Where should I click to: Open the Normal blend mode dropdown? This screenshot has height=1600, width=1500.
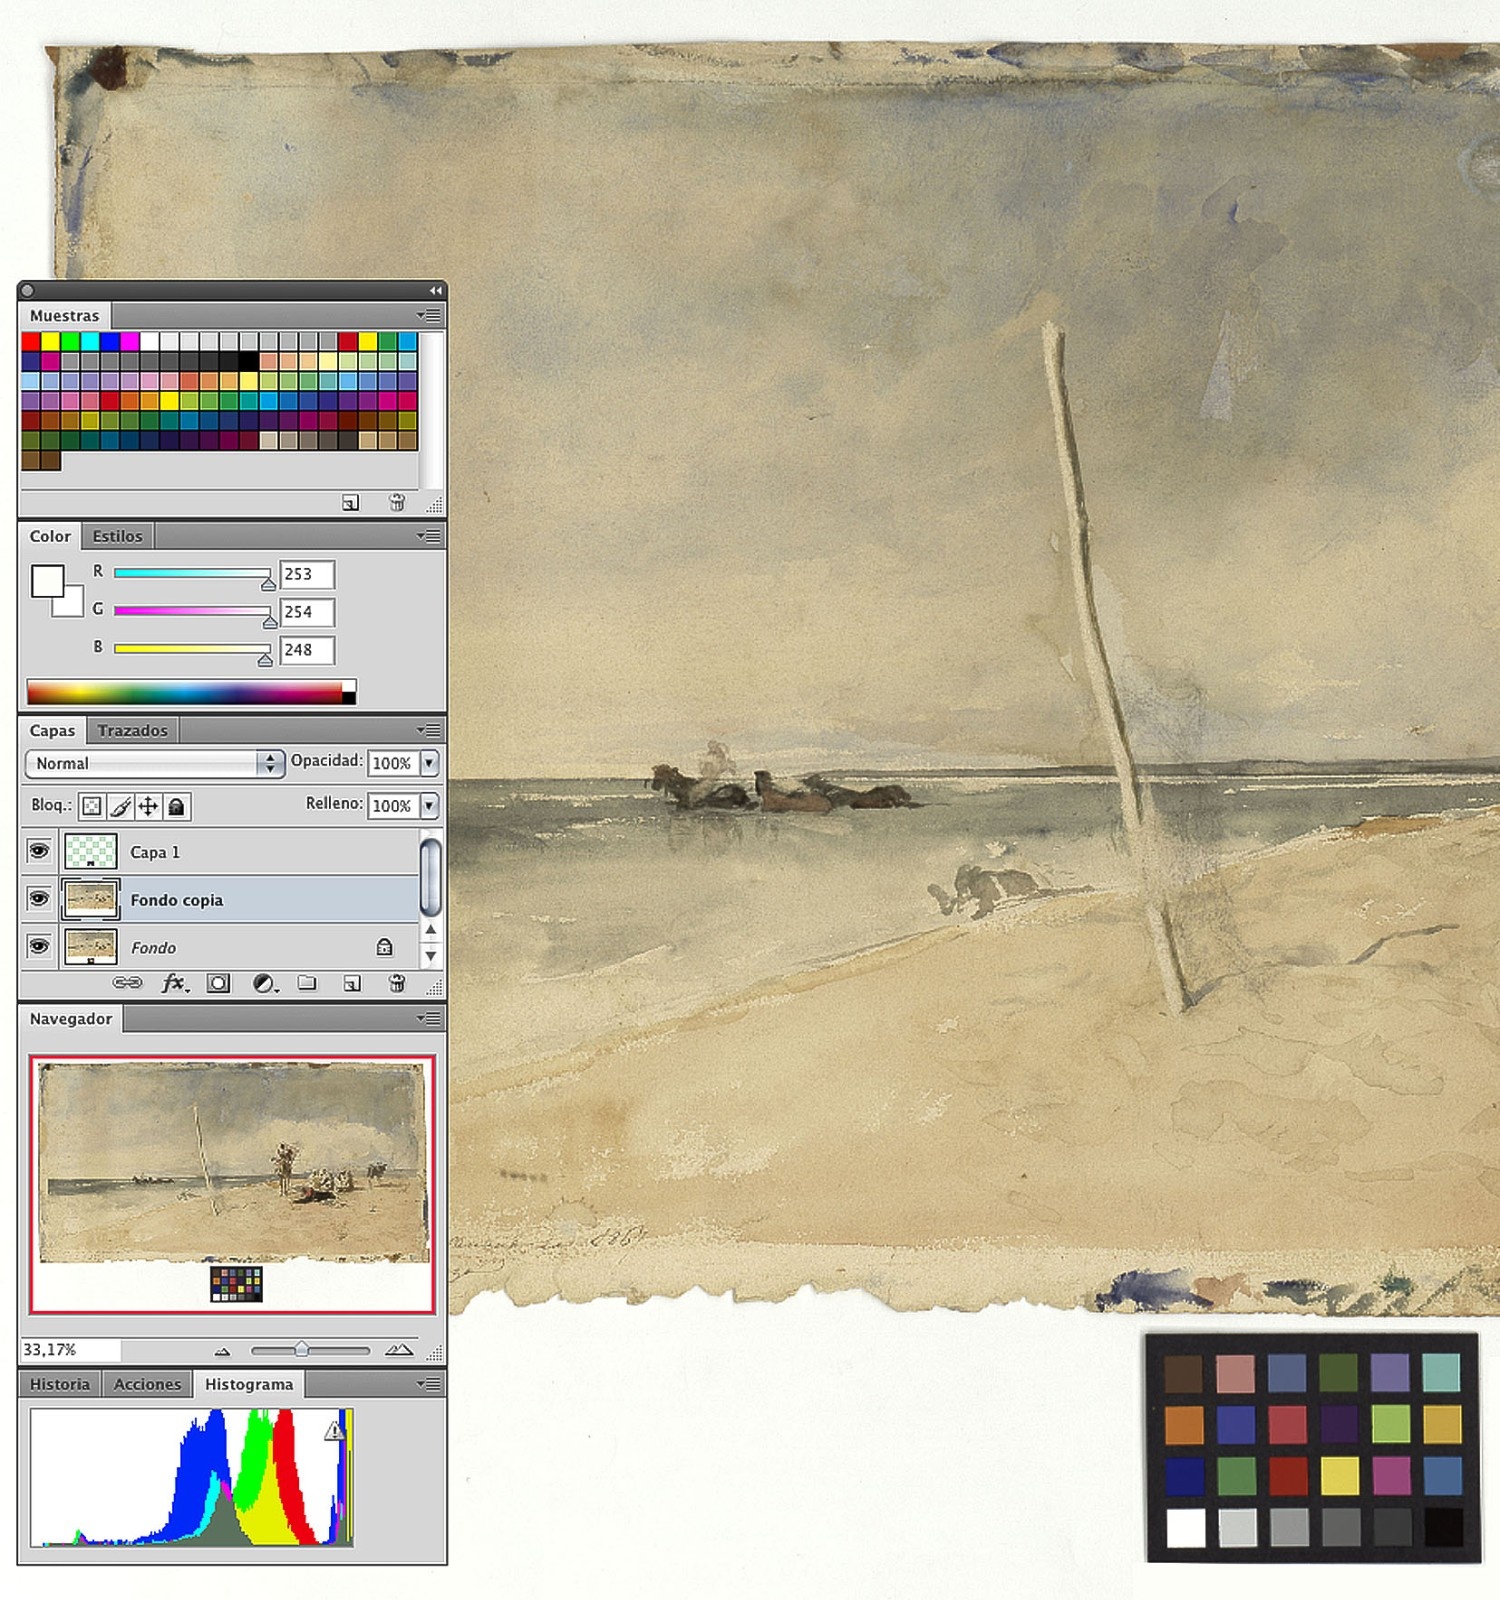click(x=154, y=763)
